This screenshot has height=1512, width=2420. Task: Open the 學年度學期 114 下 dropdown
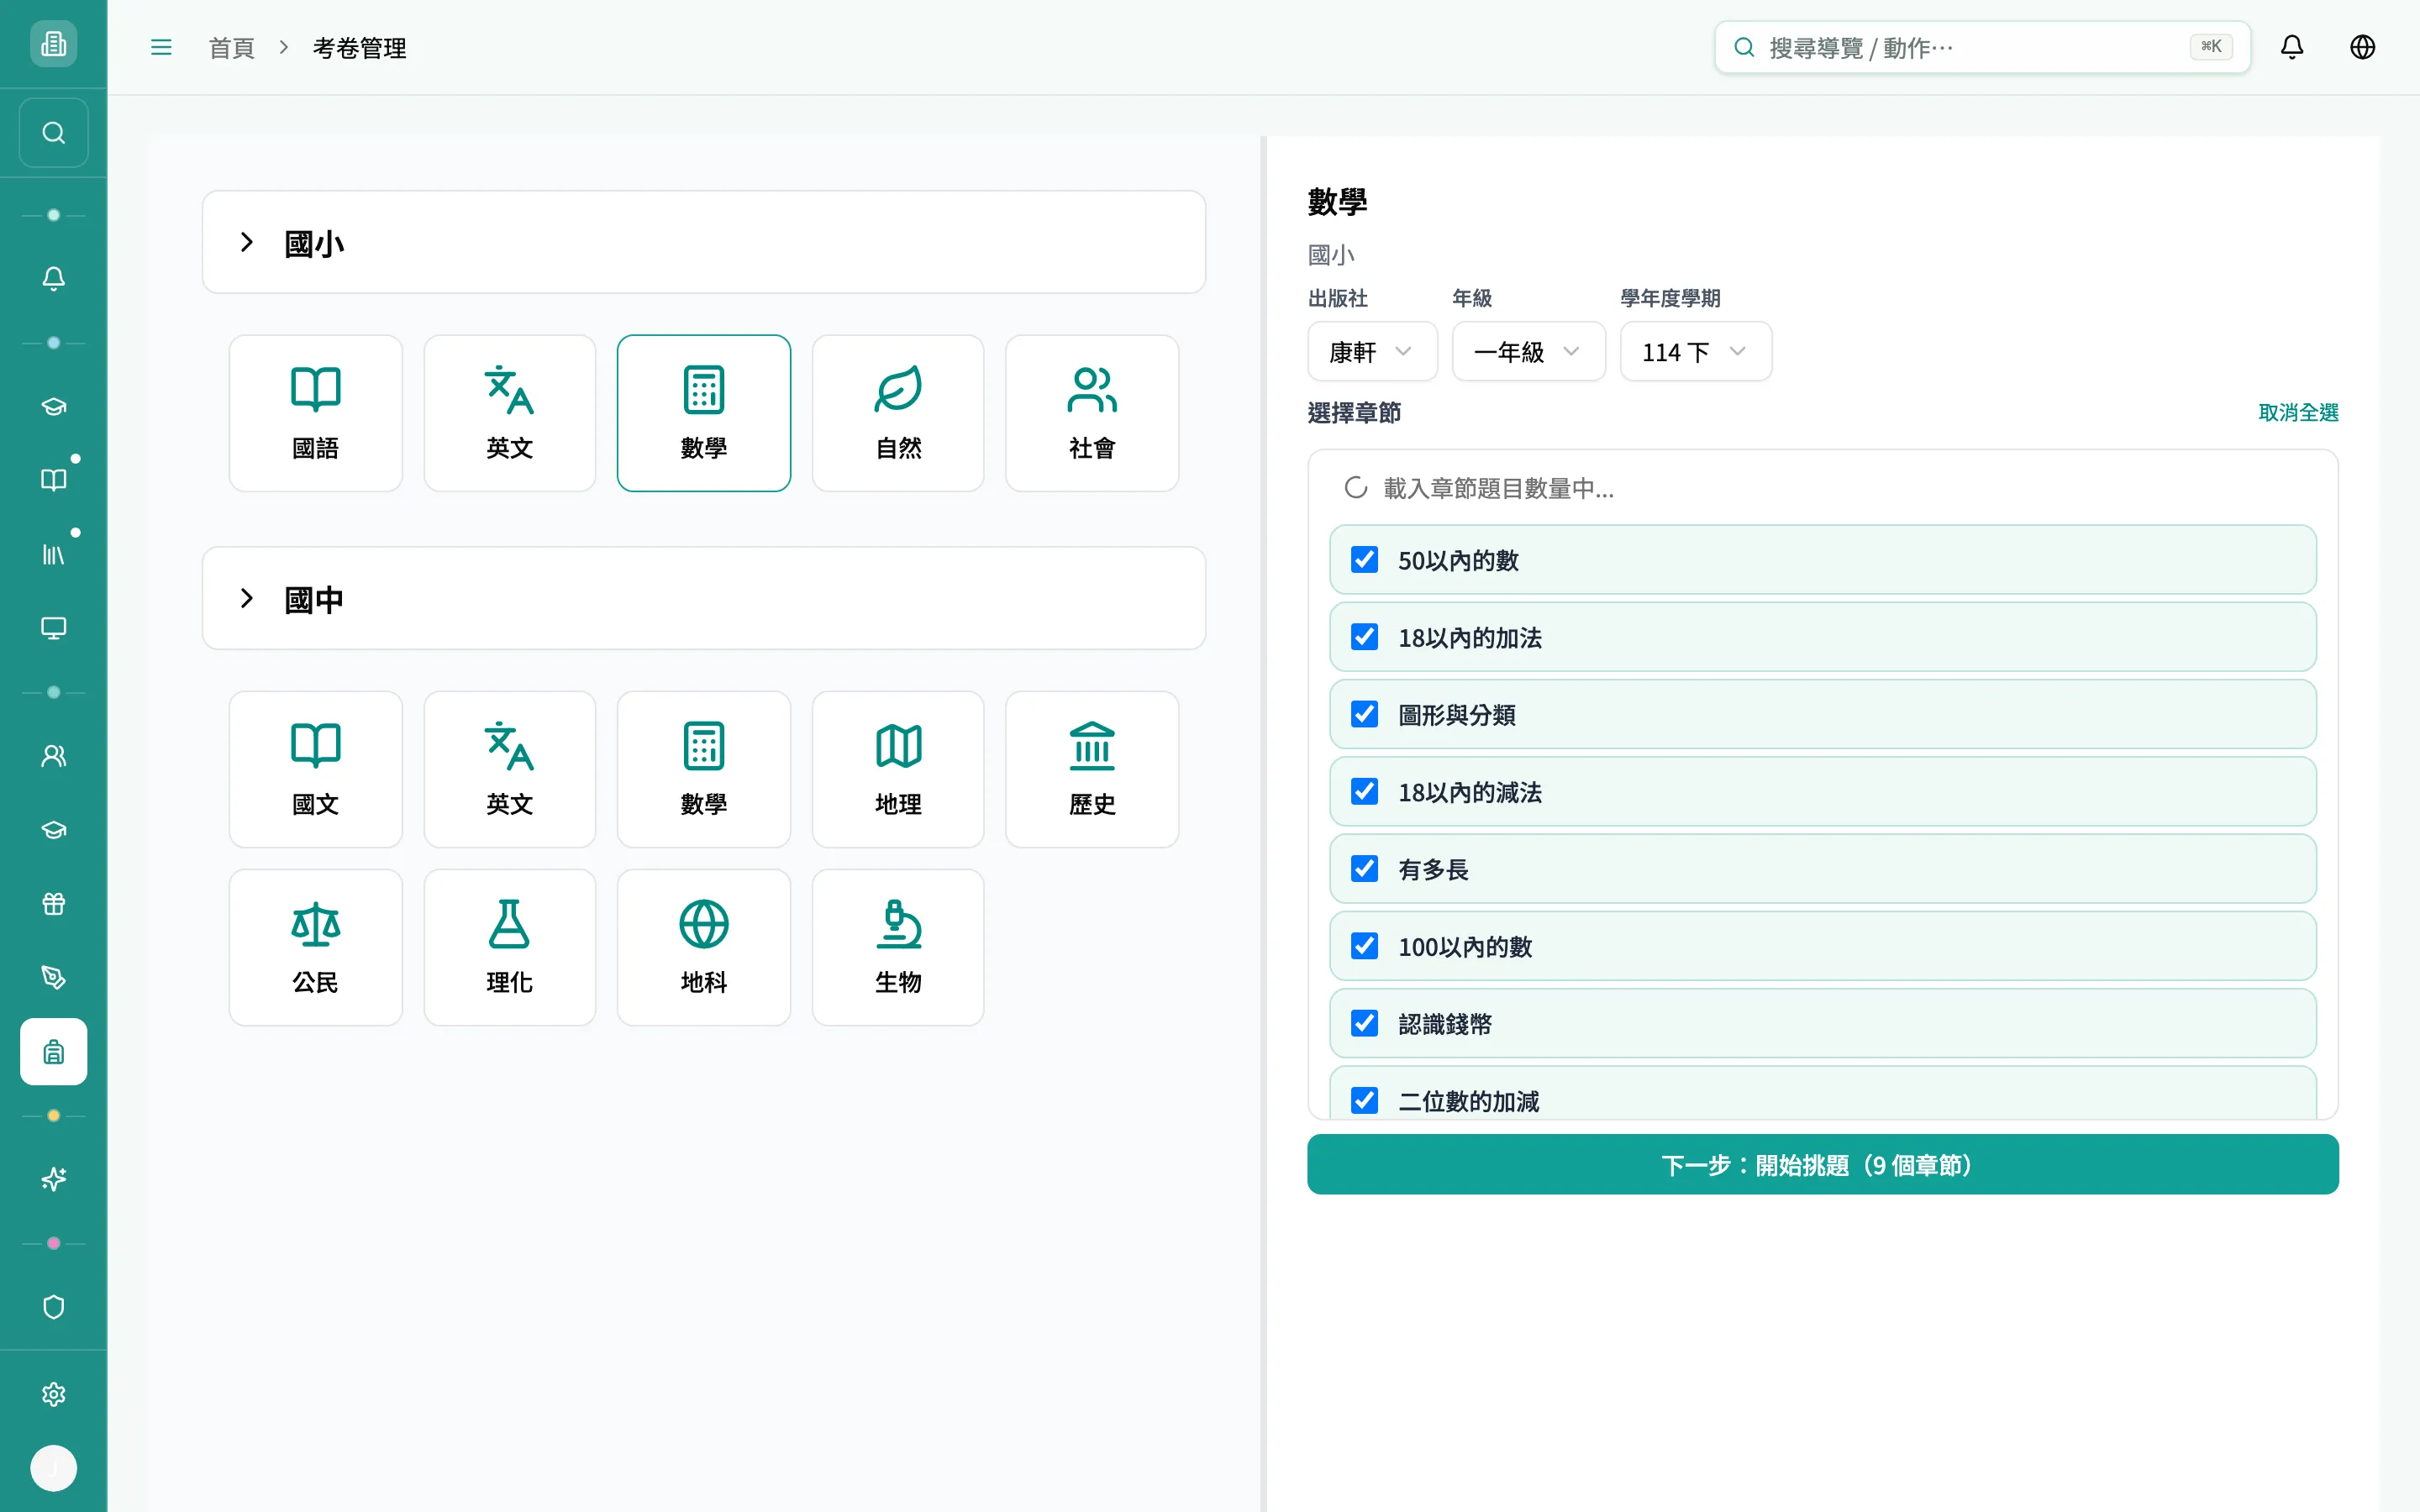point(1696,351)
